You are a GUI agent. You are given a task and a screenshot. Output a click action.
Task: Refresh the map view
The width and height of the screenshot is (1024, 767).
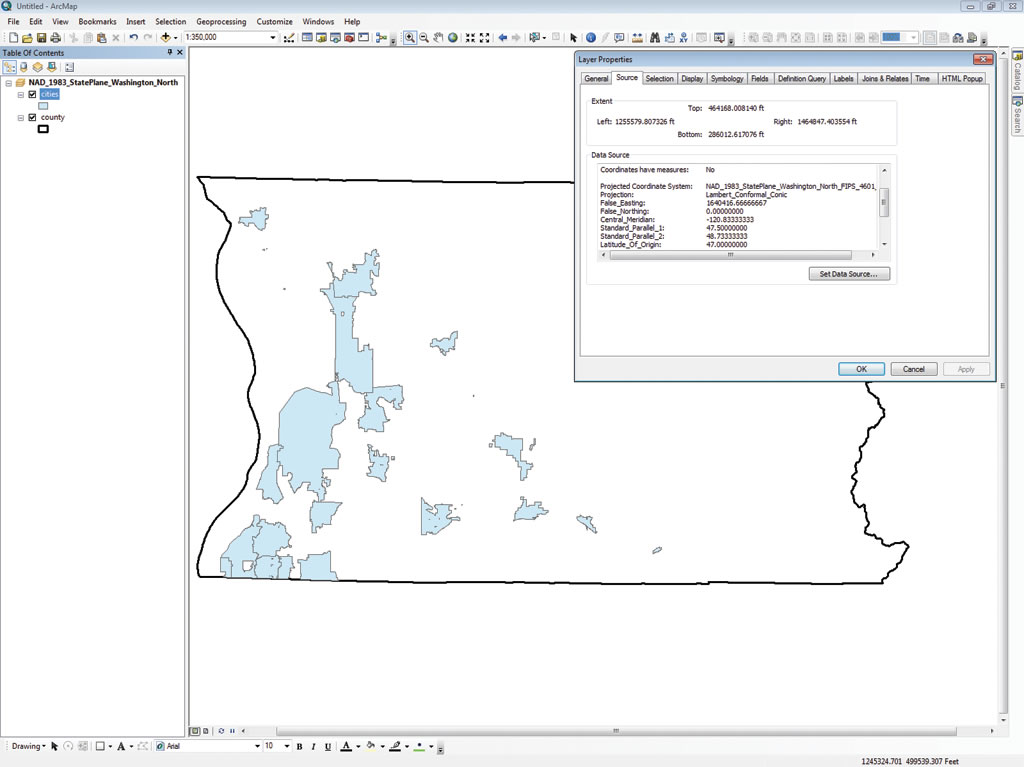coord(221,731)
